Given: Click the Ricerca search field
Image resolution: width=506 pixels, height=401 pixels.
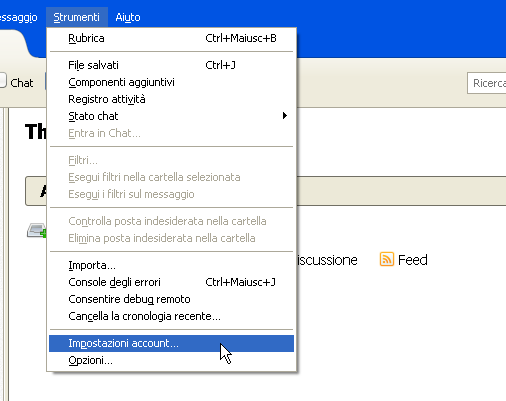Looking at the screenshot, I should 487,83.
